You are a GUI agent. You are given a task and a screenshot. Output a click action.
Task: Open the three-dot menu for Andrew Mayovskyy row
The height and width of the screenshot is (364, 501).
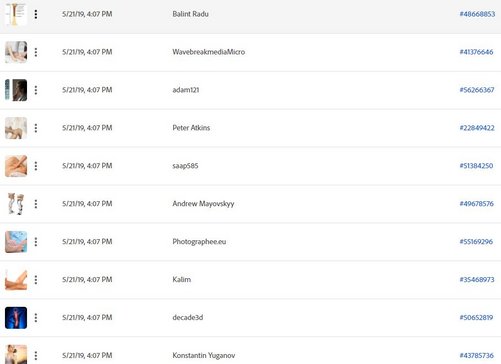click(x=36, y=204)
